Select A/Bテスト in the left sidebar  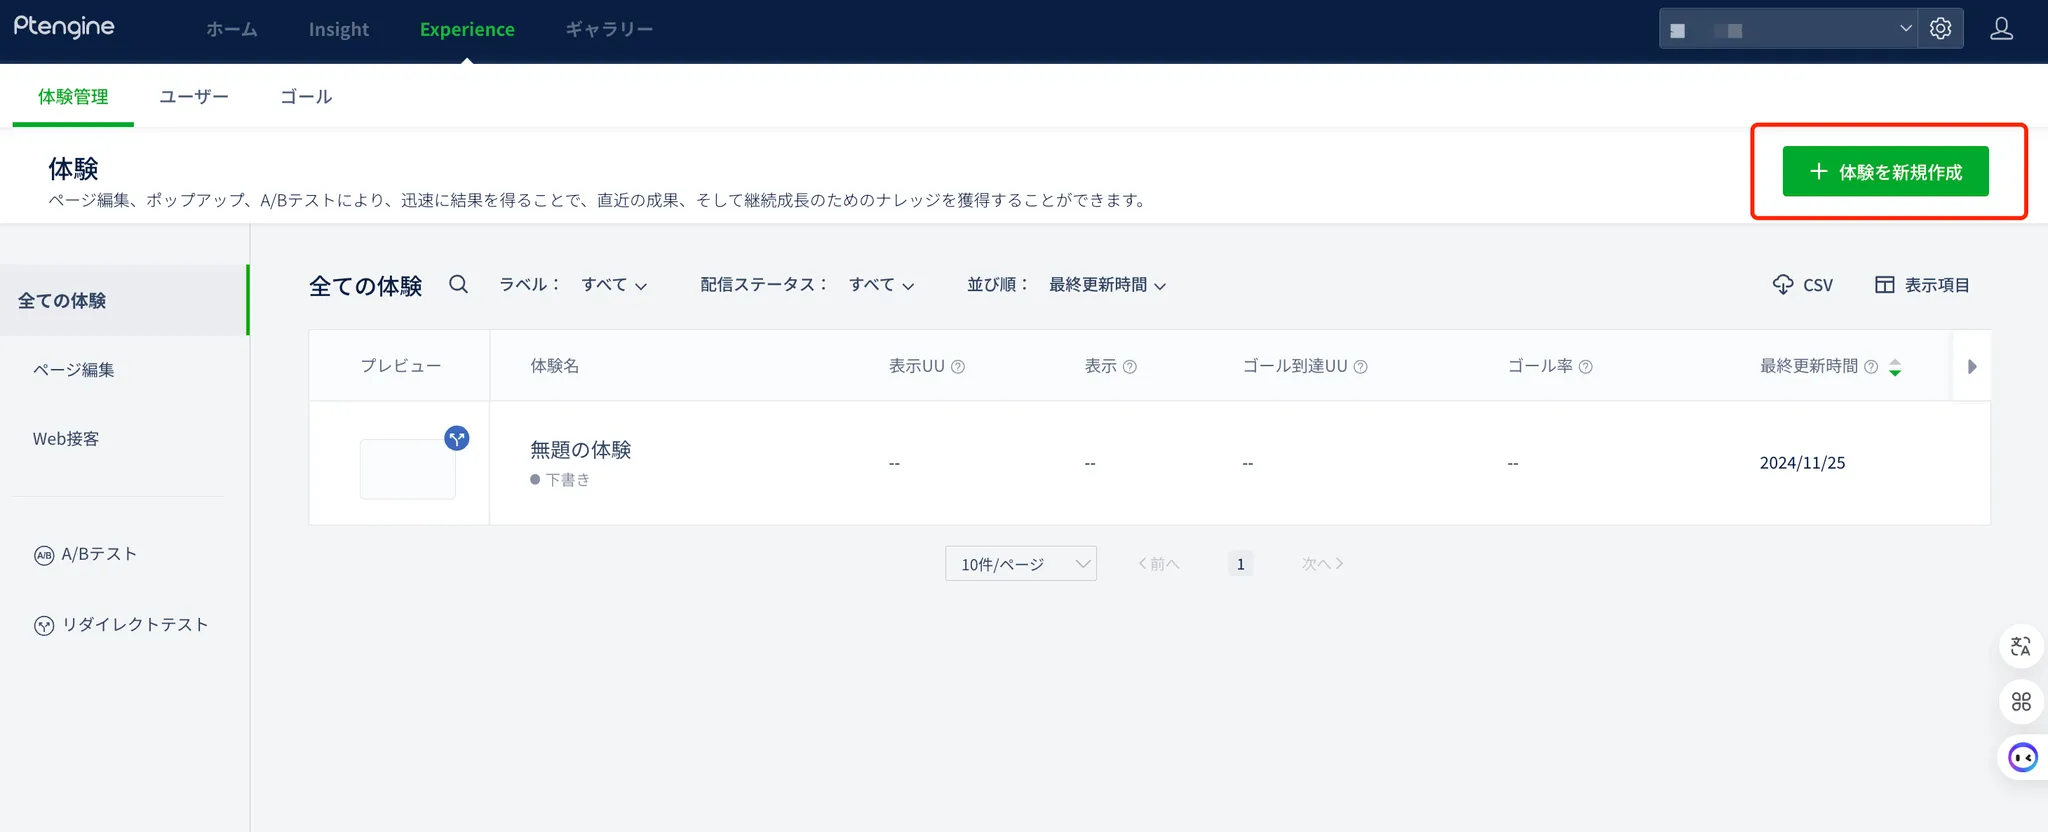point(98,554)
